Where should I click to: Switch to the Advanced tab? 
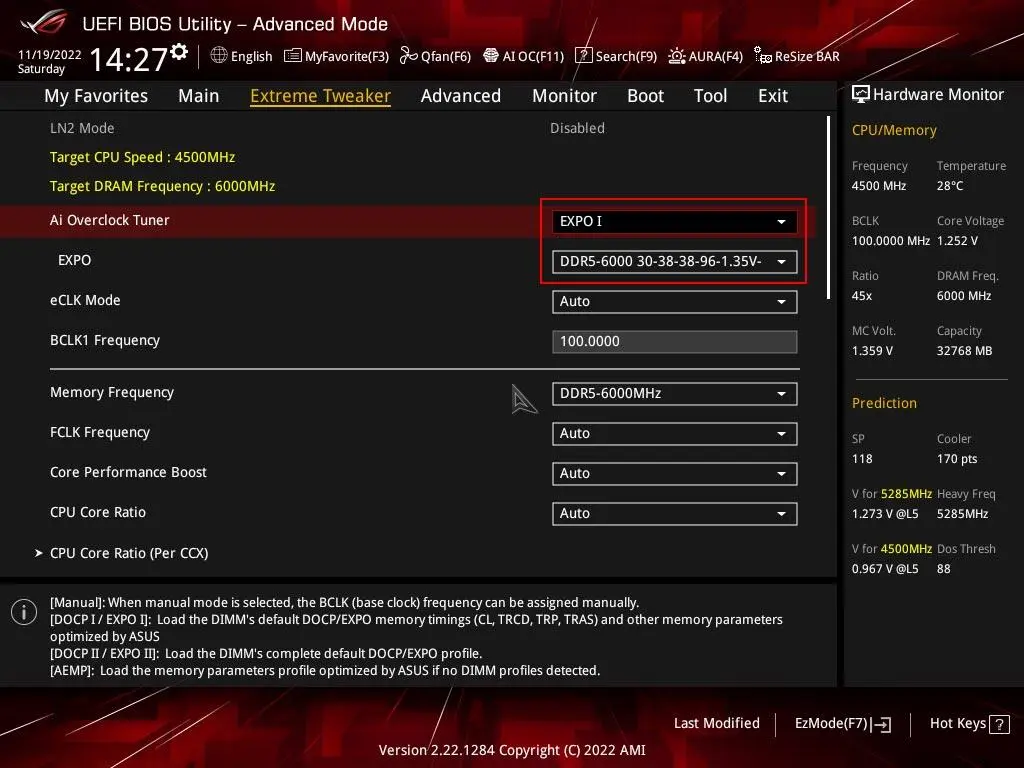coord(460,95)
